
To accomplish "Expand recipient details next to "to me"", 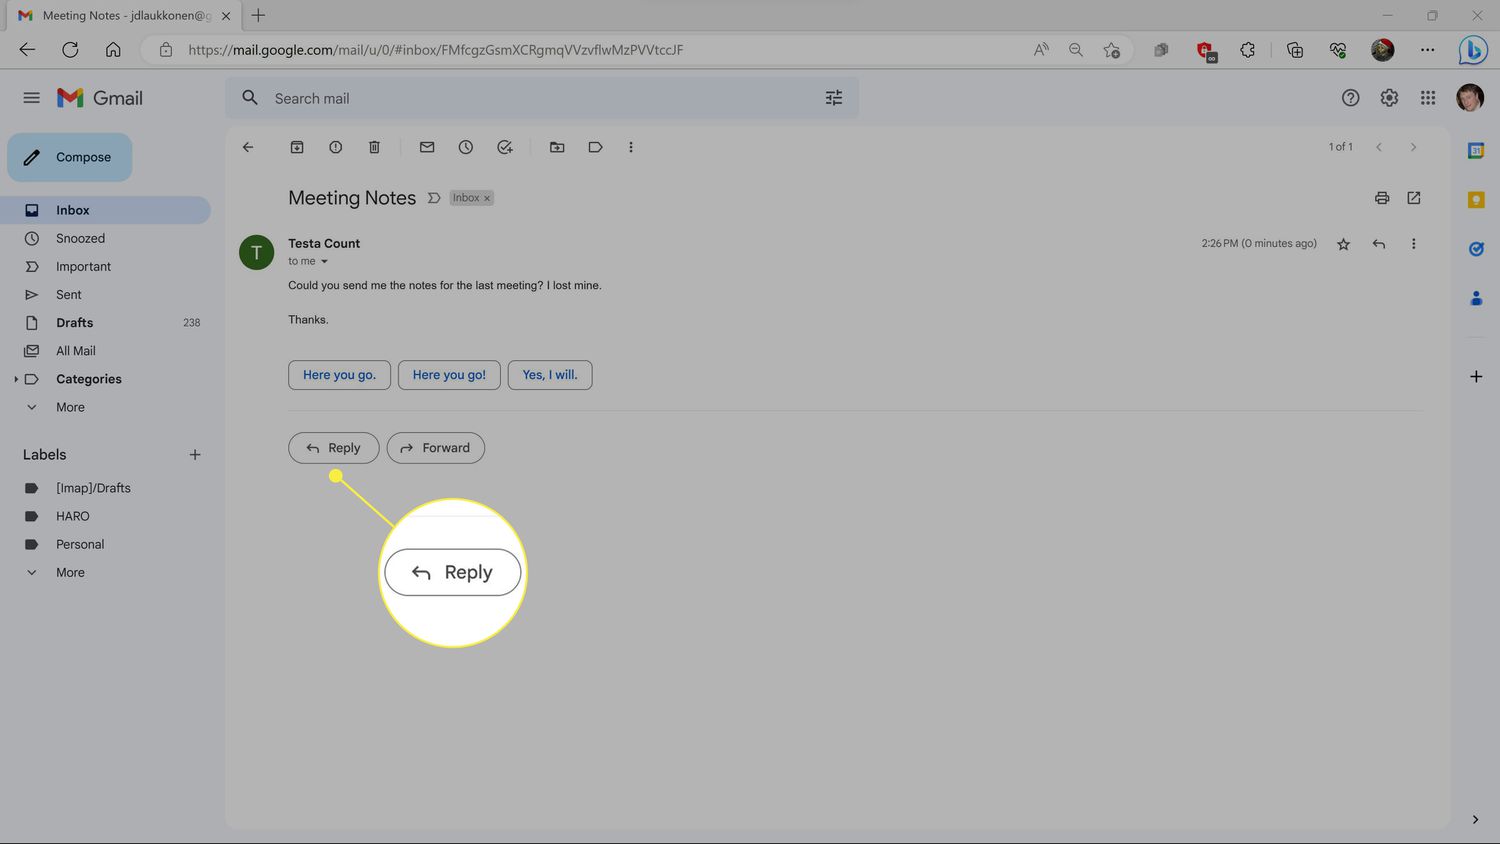I will click(x=324, y=262).
